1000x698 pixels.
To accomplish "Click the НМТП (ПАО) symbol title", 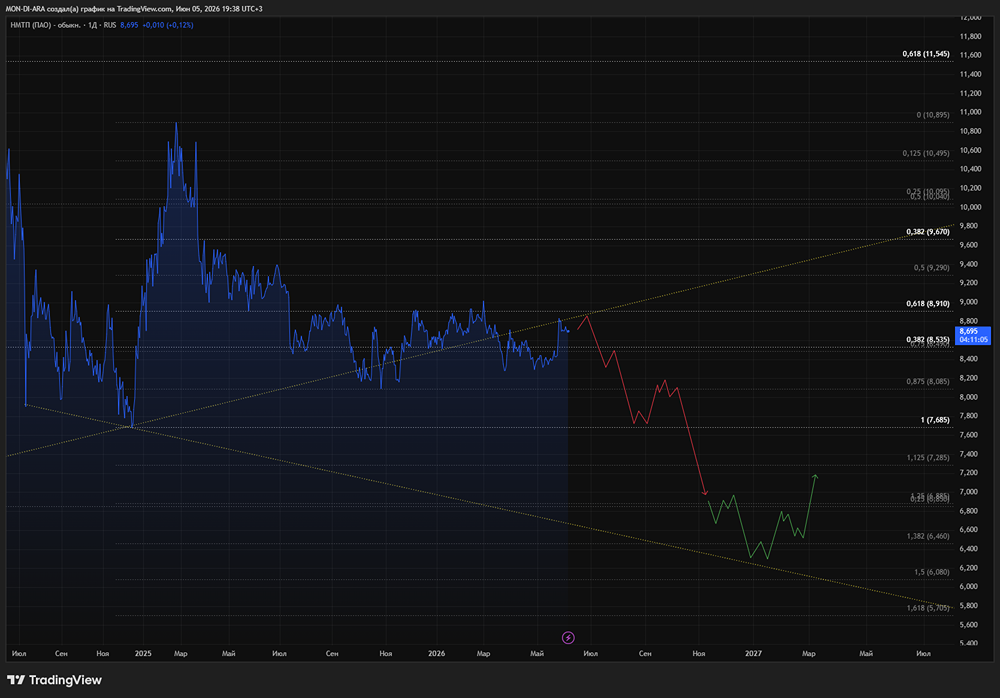I will (31, 25).
